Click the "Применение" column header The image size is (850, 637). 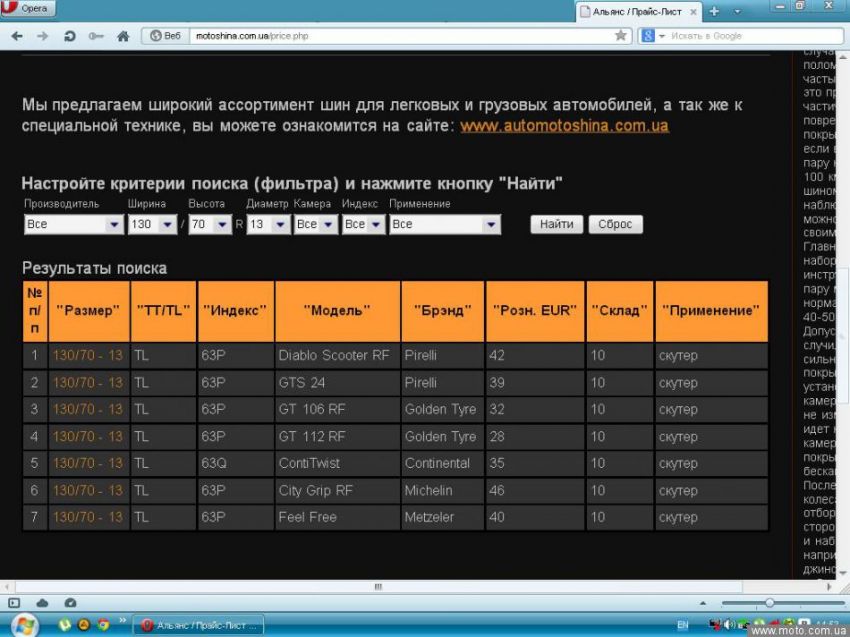711,311
